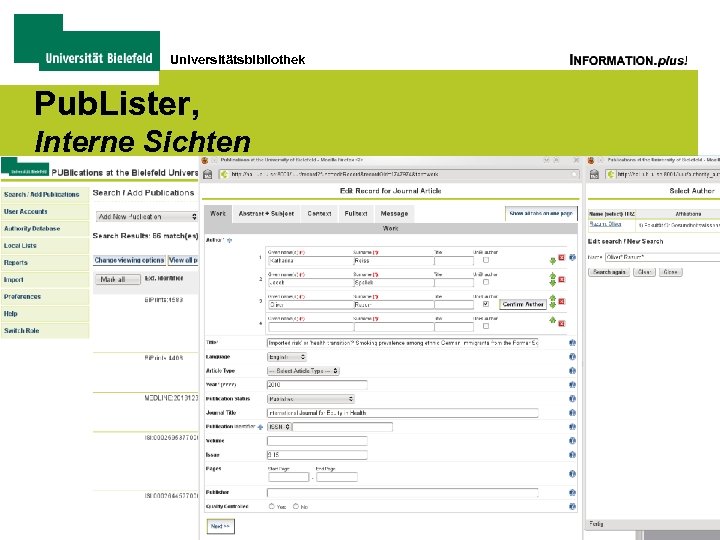Click the Firefox icon in Edit Record window
720x540 pixels.
205,160
